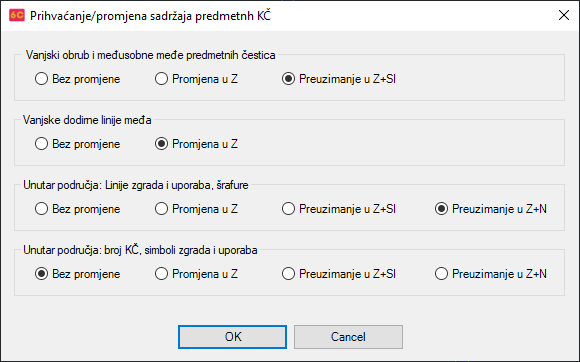The height and width of the screenshot is (362, 580).
Task: Choose 'Promjena u Z' for Vanjski obrub
Action: (x=196, y=79)
